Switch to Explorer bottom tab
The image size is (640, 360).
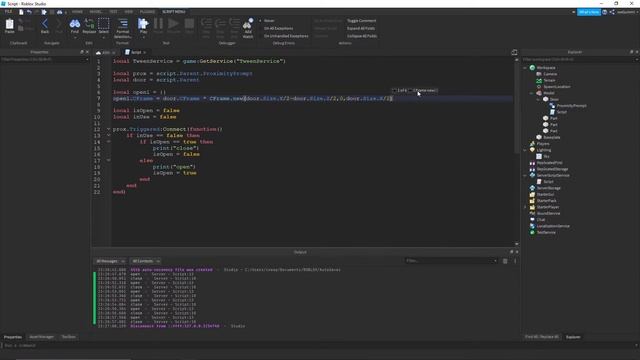tap(573, 337)
